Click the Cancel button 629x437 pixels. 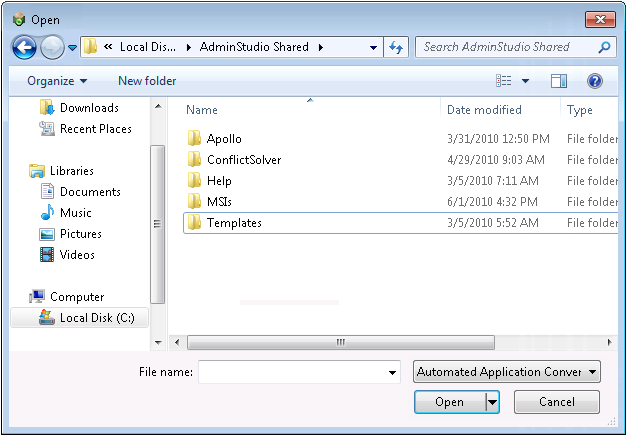coord(556,402)
